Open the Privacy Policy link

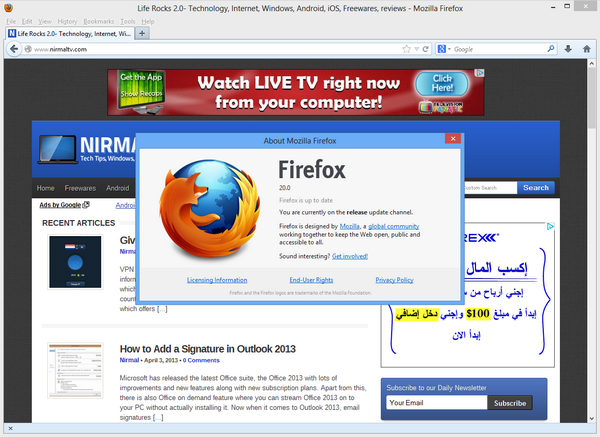(x=394, y=280)
